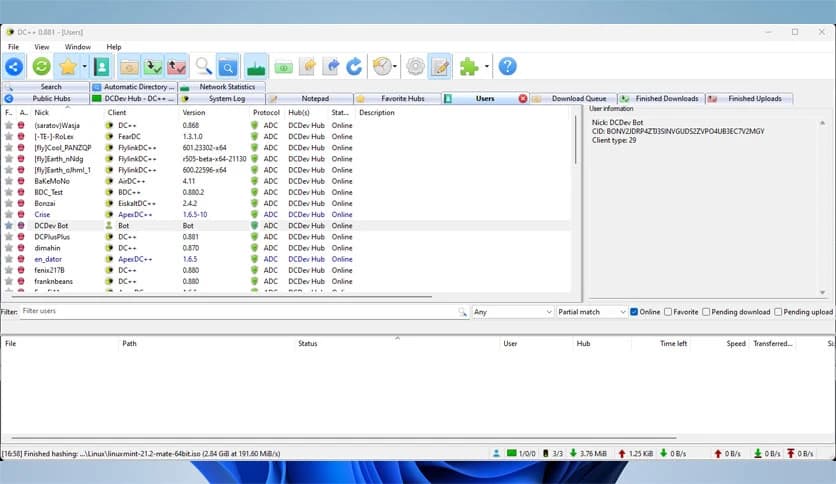Viewport: 836px width, 484px height.
Task: Refresh file list with blue circular arrow
Action: pyautogui.click(x=355, y=67)
